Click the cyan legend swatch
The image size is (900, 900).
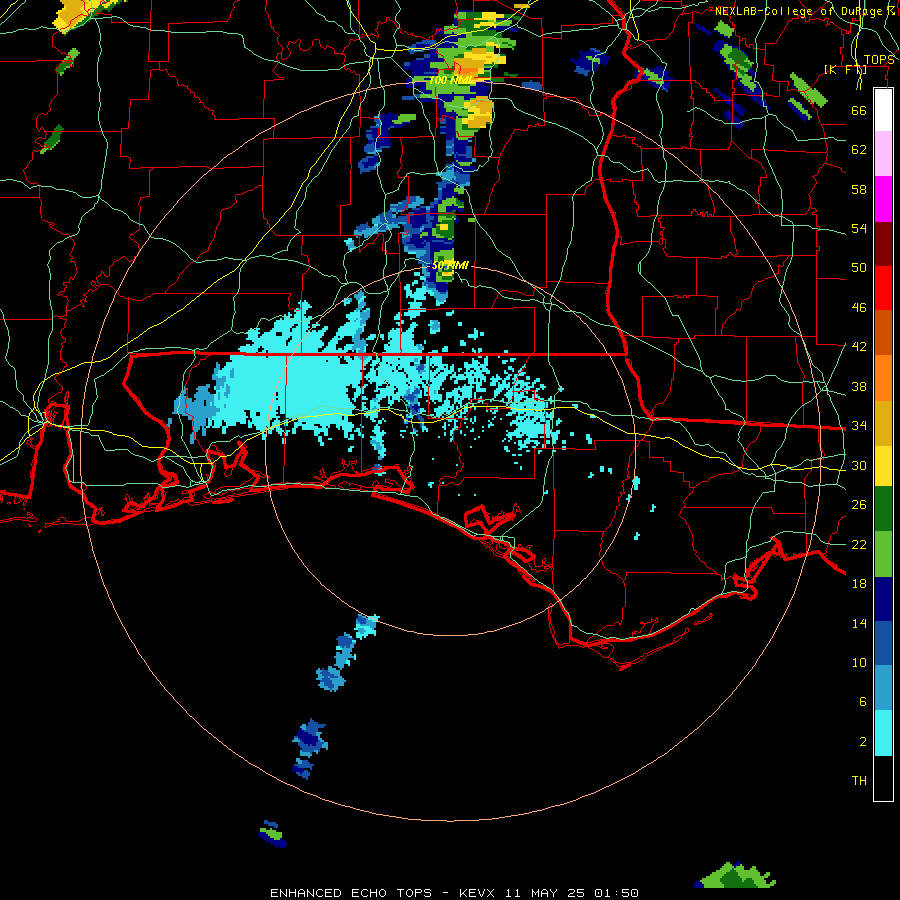pos(883,733)
